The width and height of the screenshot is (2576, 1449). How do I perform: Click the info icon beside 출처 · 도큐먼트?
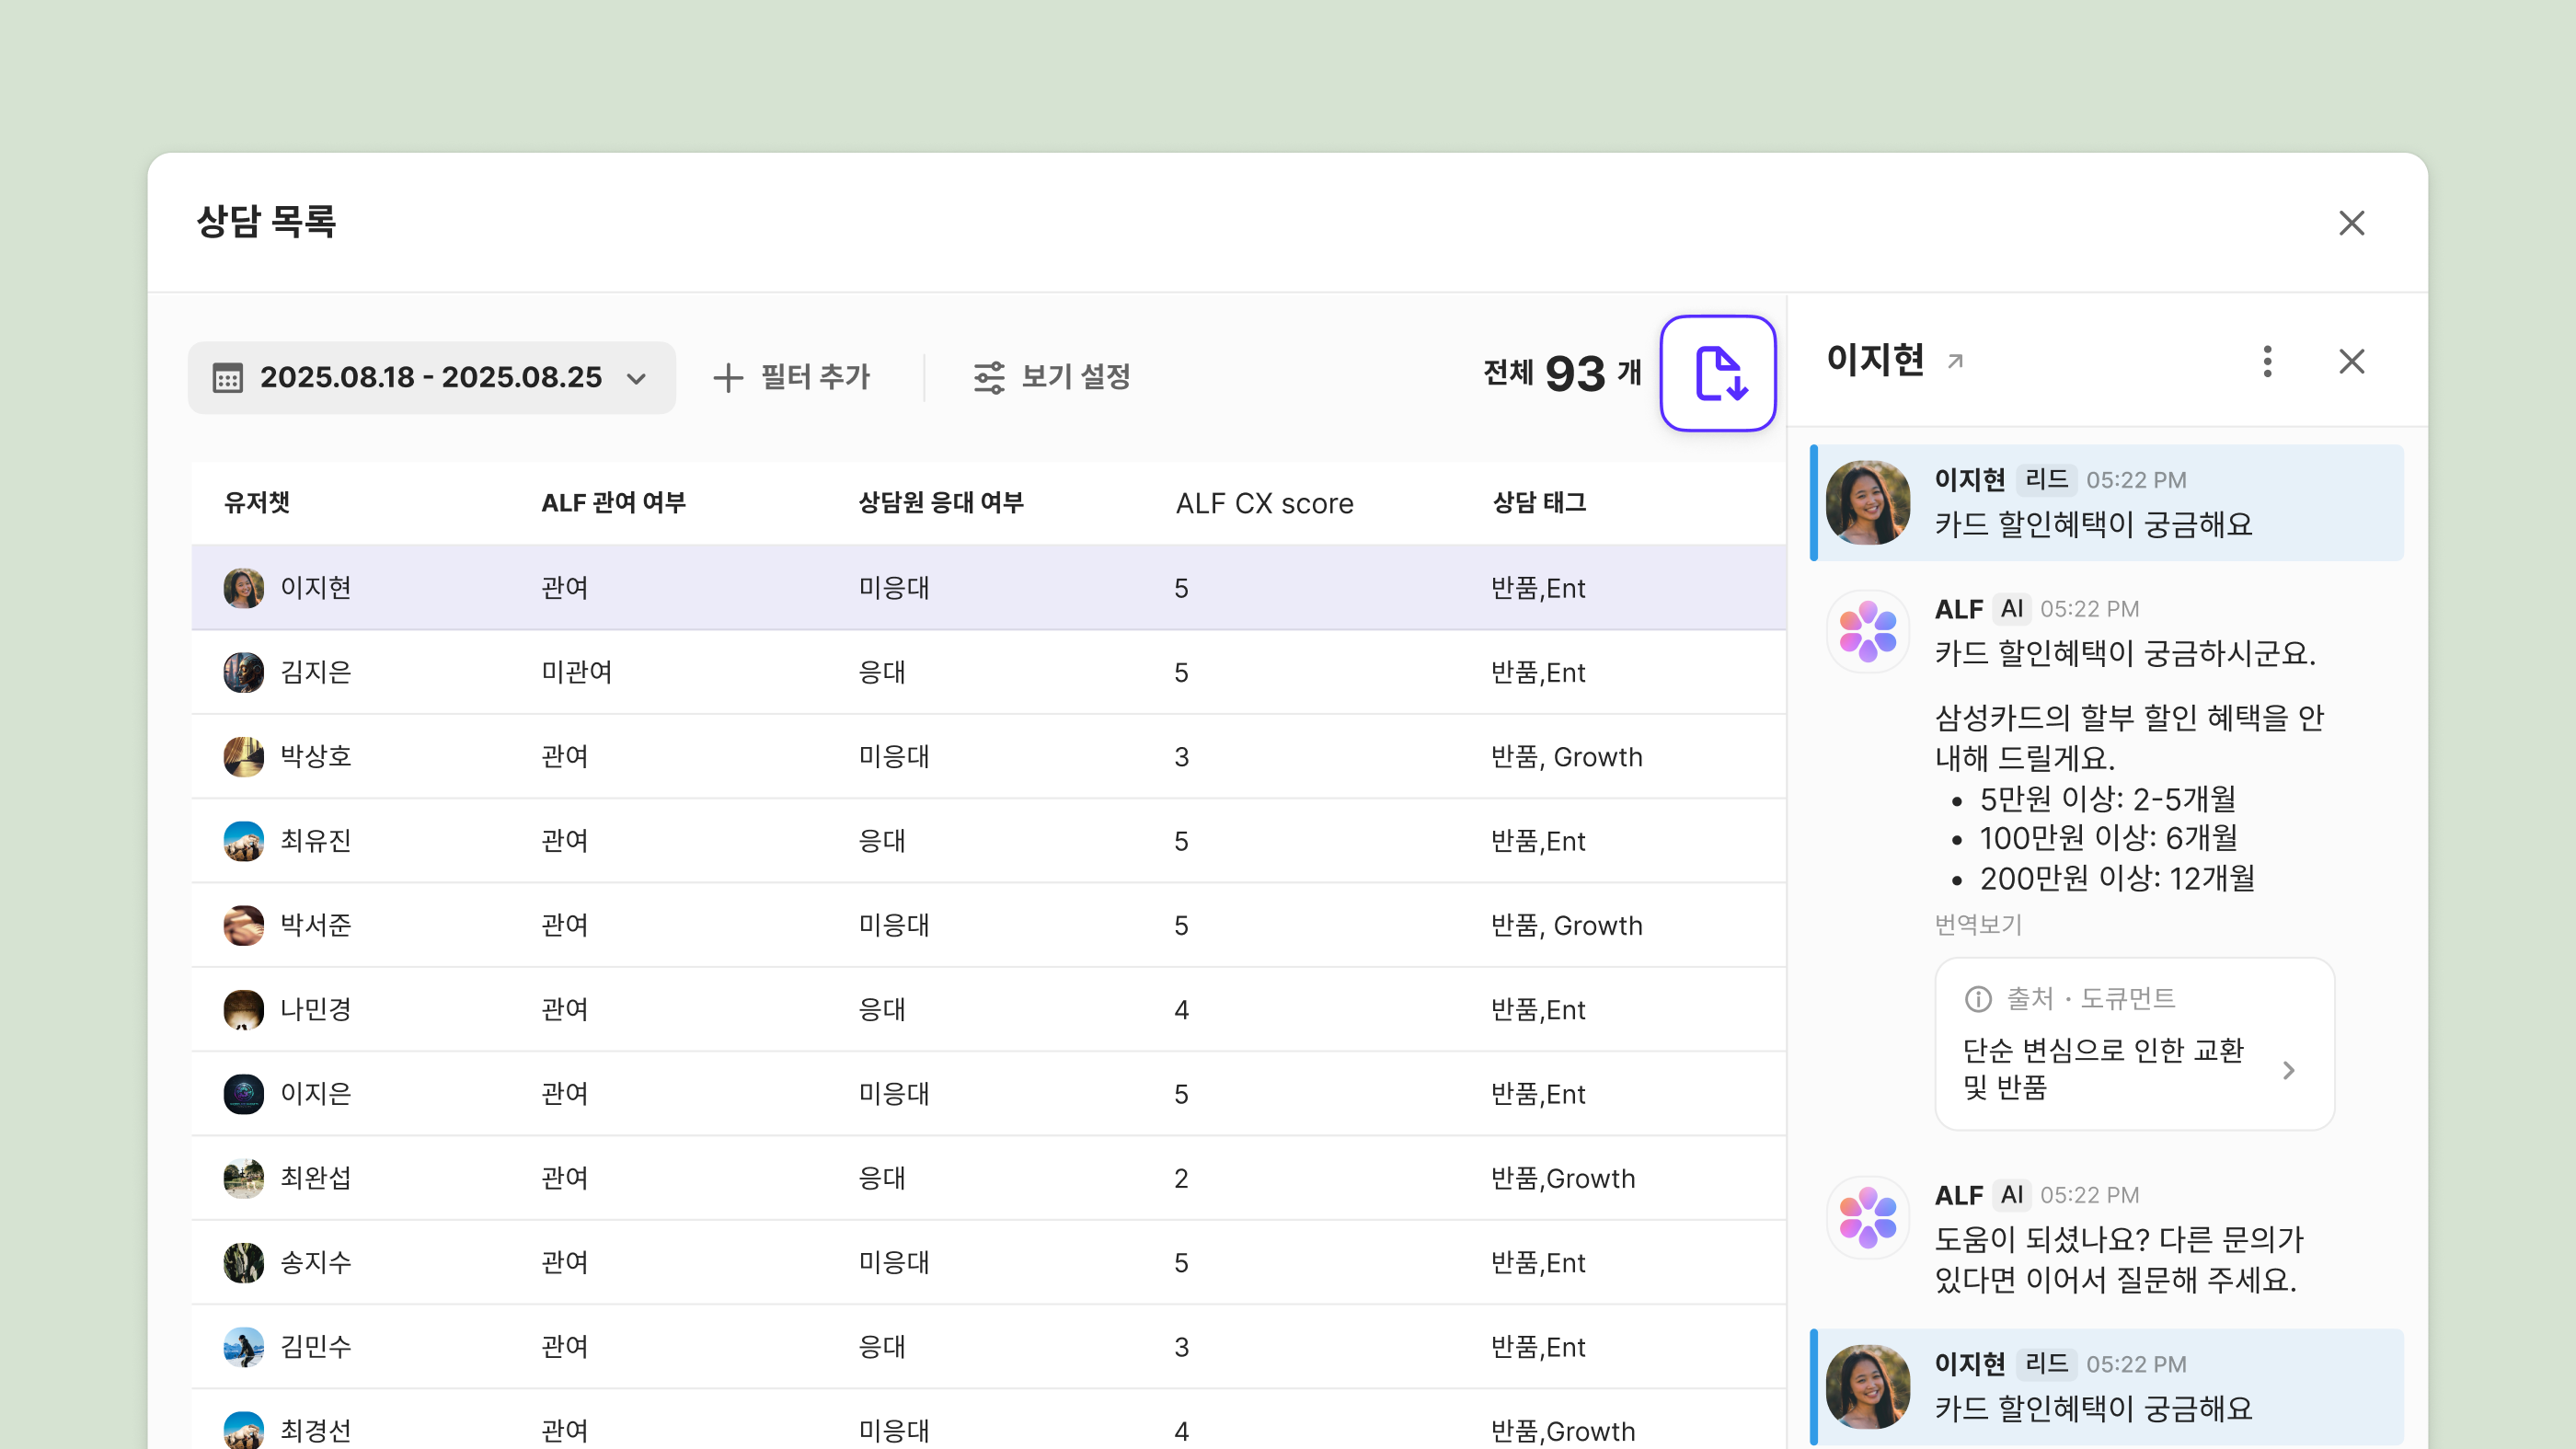pyautogui.click(x=1977, y=998)
